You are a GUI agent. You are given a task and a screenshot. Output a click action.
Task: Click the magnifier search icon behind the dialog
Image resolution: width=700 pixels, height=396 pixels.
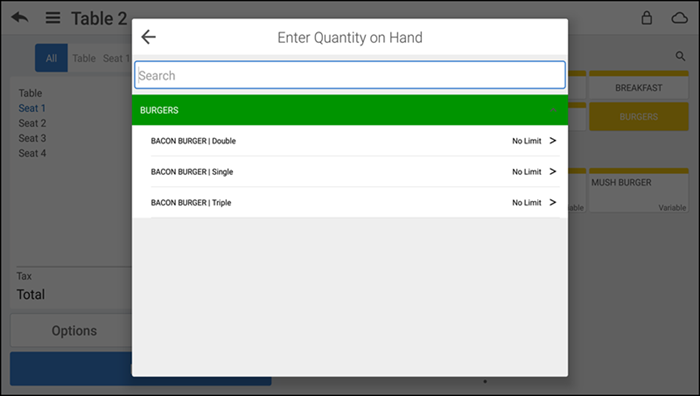(x=680, y=56)
